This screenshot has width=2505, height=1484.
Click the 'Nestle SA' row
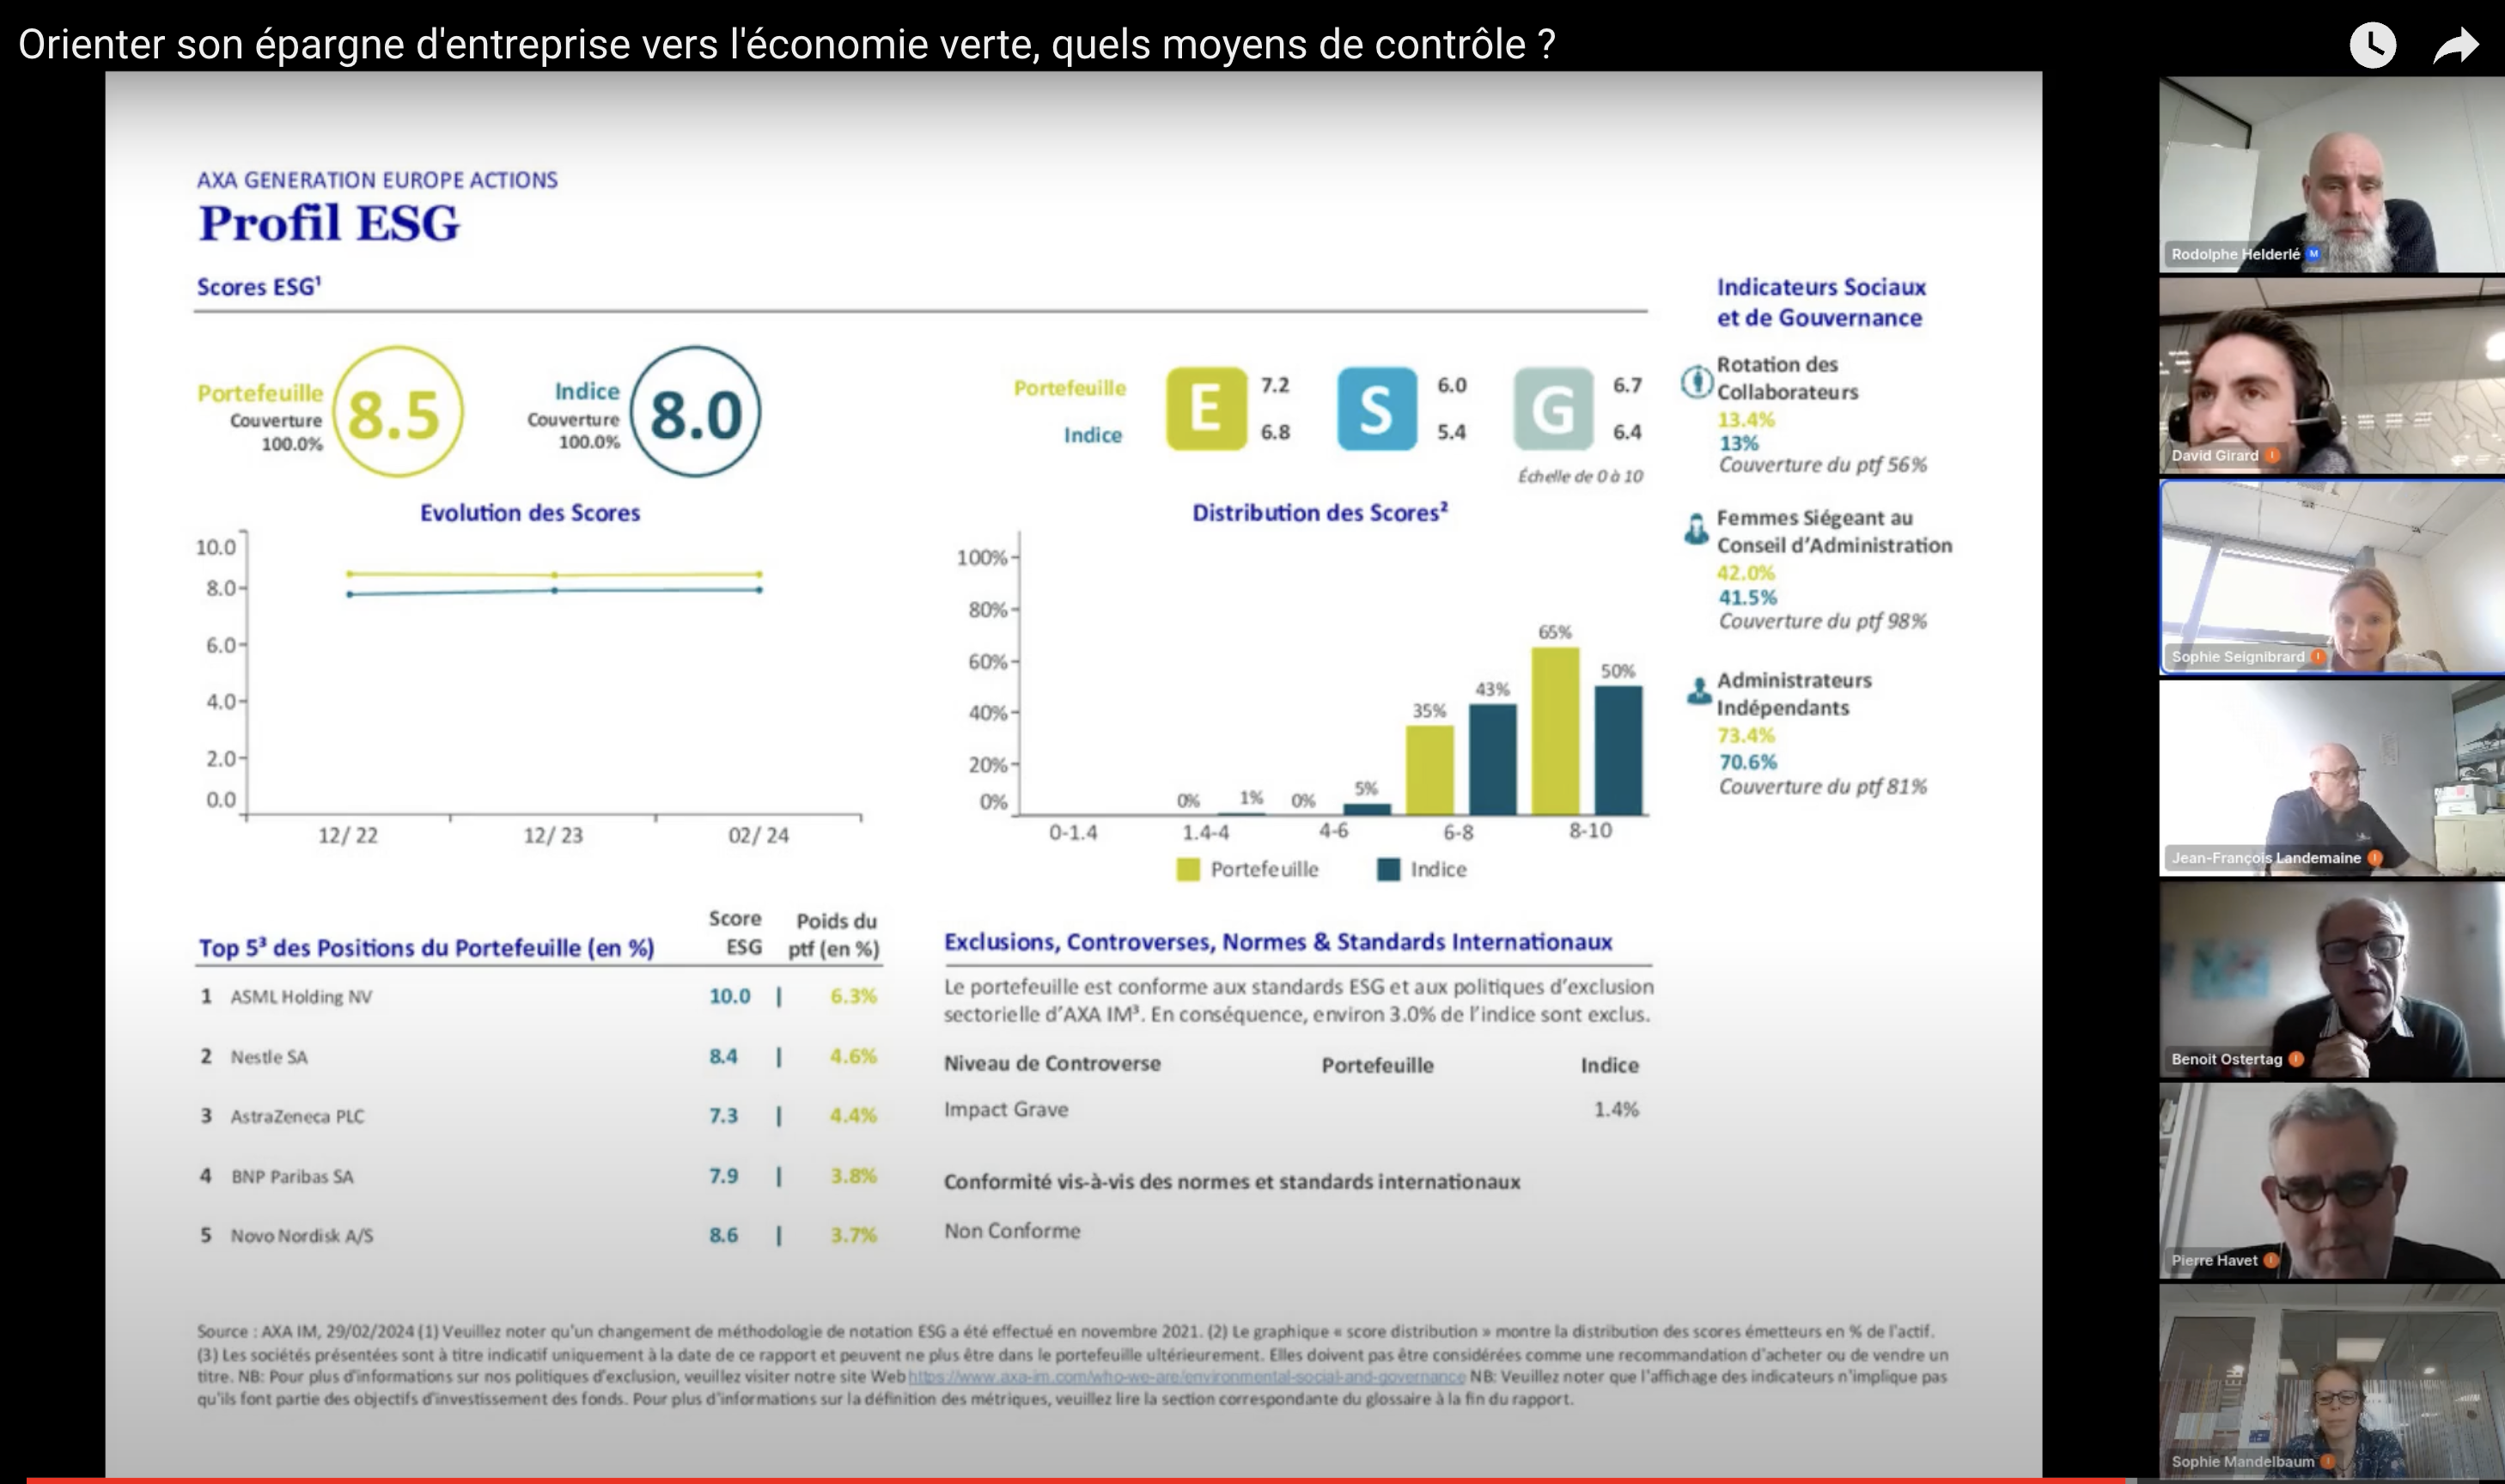tap(539, 1056)
